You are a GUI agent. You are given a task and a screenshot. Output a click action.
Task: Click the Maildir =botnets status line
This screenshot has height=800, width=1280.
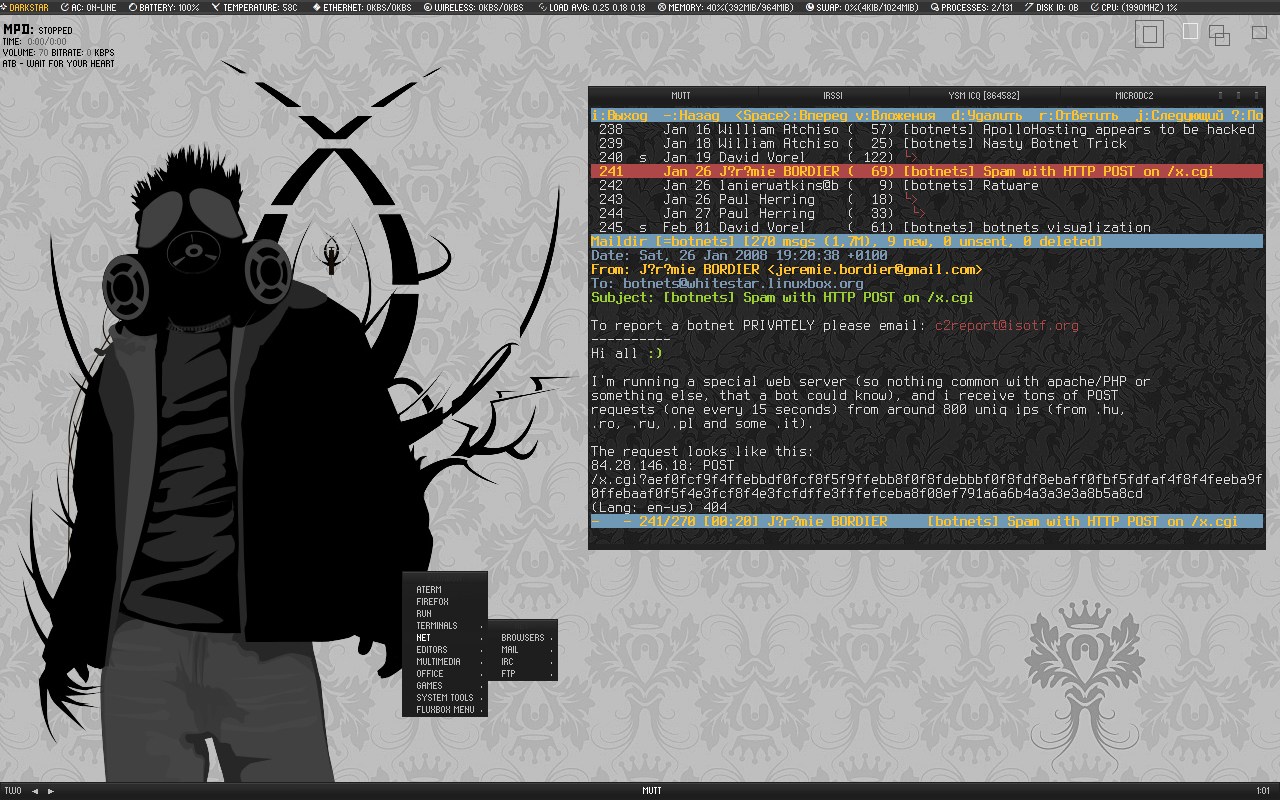point(927,242)
